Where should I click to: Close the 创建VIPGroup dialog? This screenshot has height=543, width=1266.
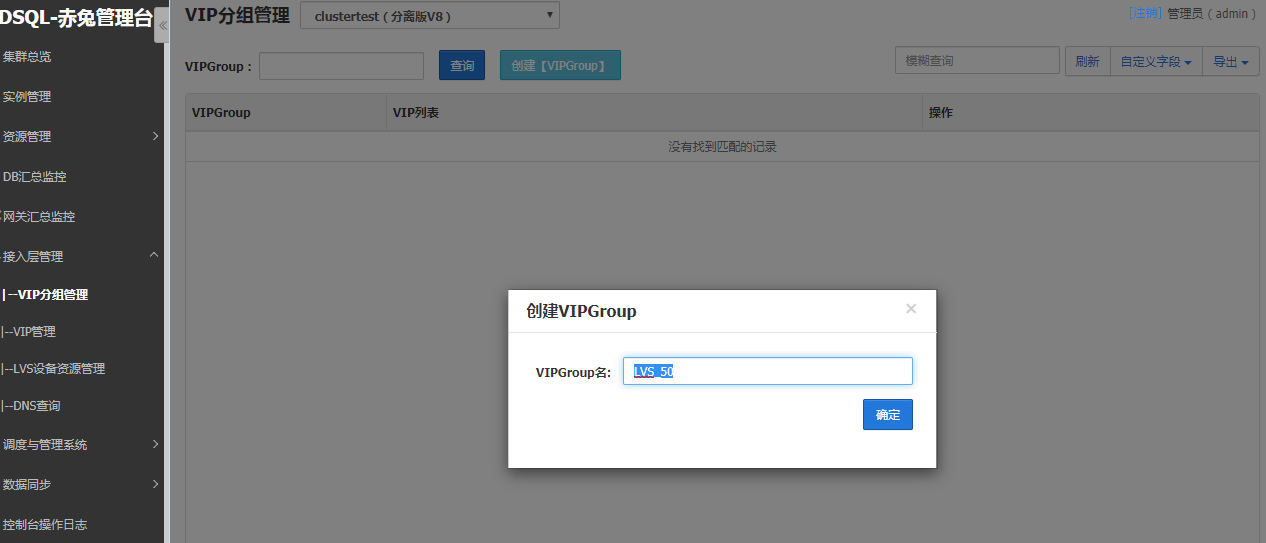[911, 309]
